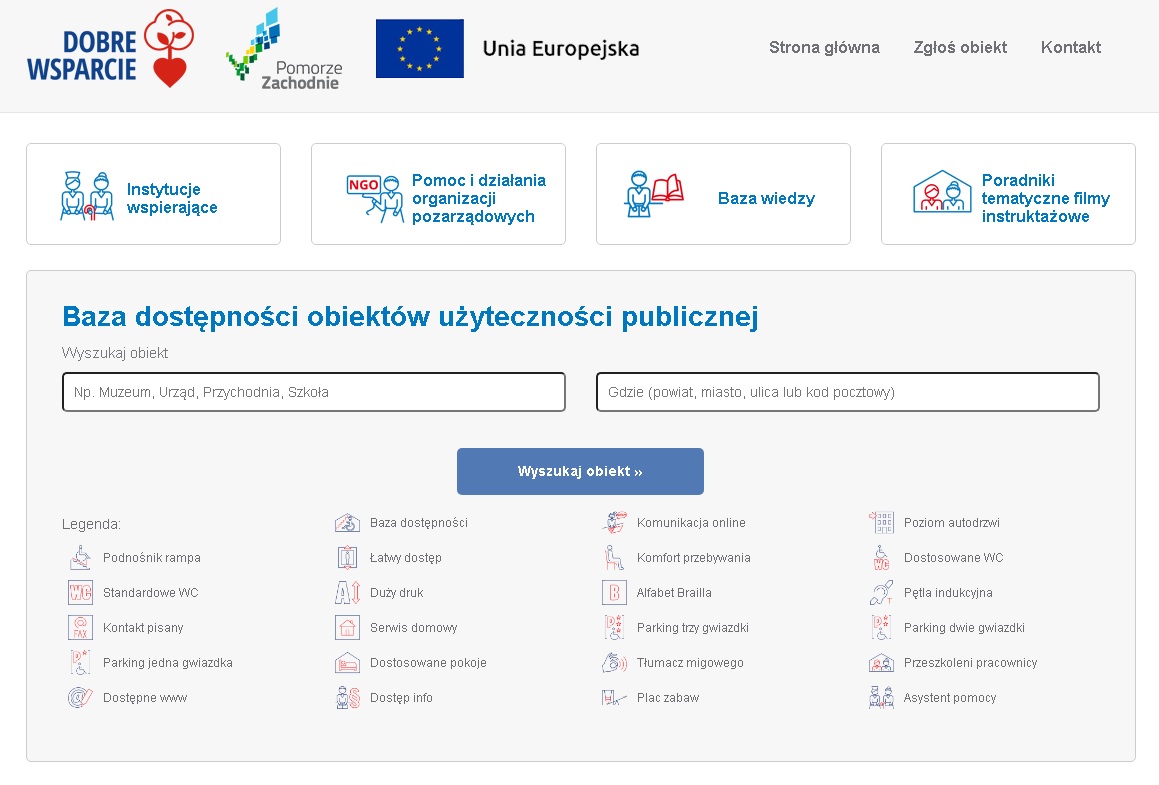Click the object name search field
This screenshot has height=785, width=1159.
click(313, 392)
